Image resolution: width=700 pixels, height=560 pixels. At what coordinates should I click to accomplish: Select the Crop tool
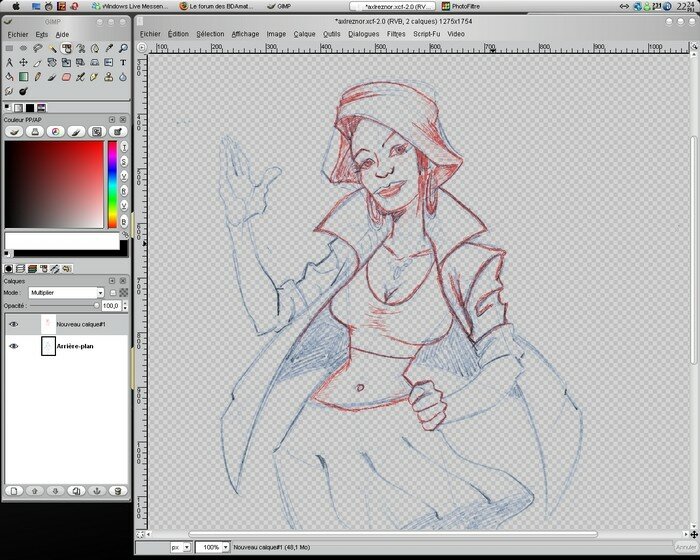[38, 63]
